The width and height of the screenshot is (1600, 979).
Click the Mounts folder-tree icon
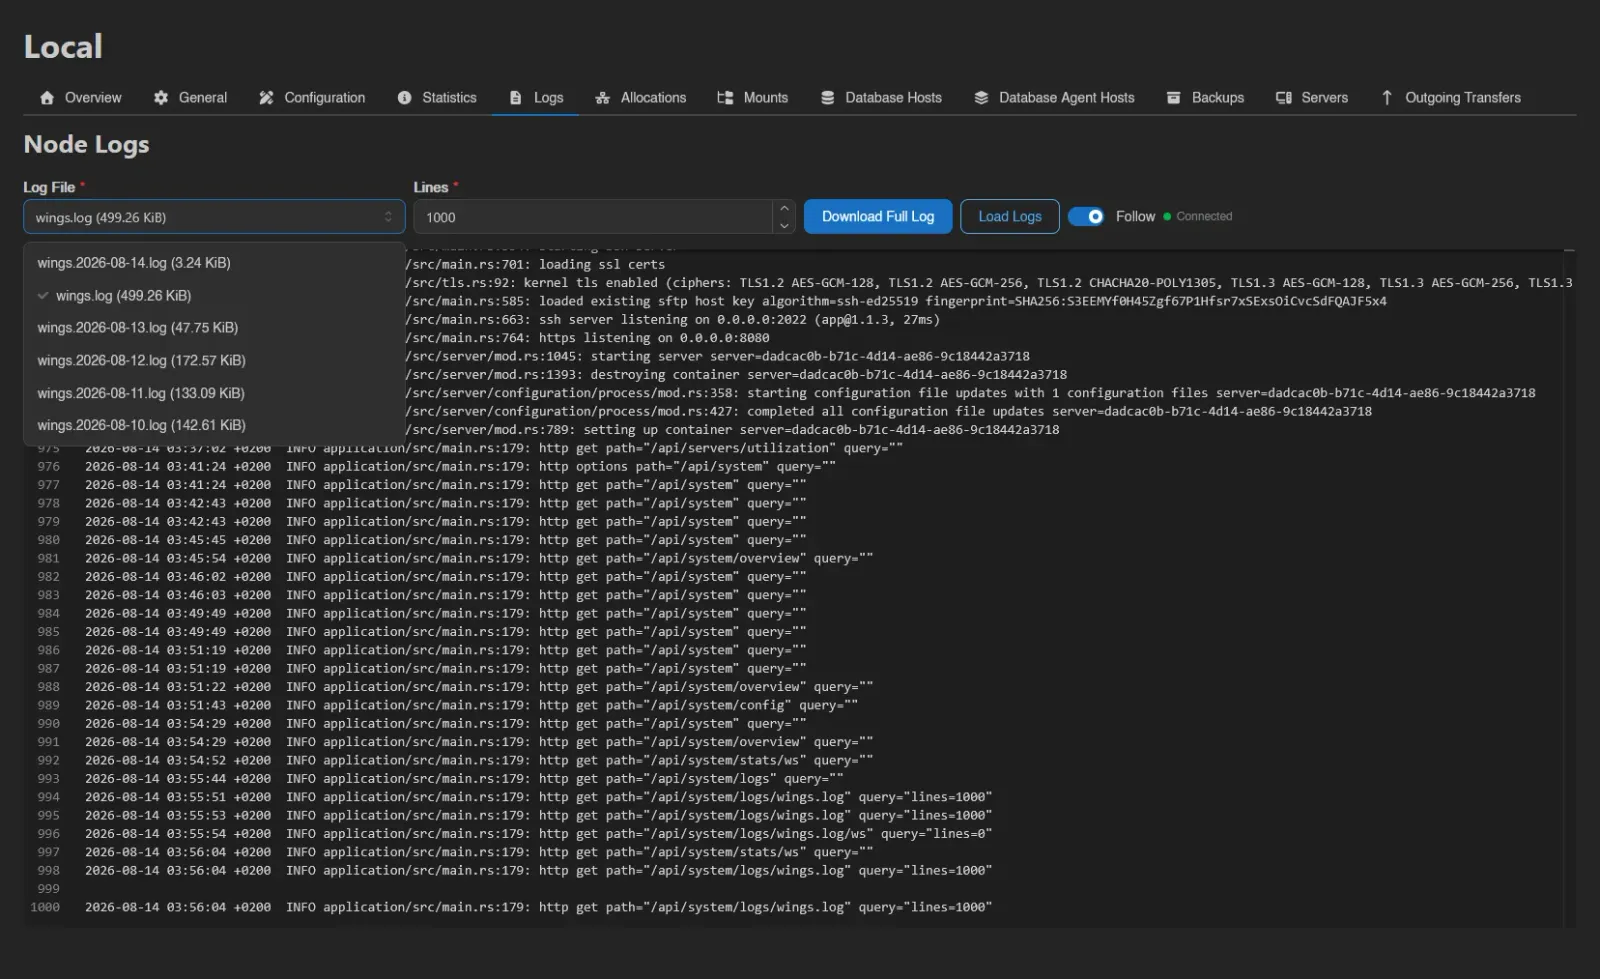click(725, 98)
